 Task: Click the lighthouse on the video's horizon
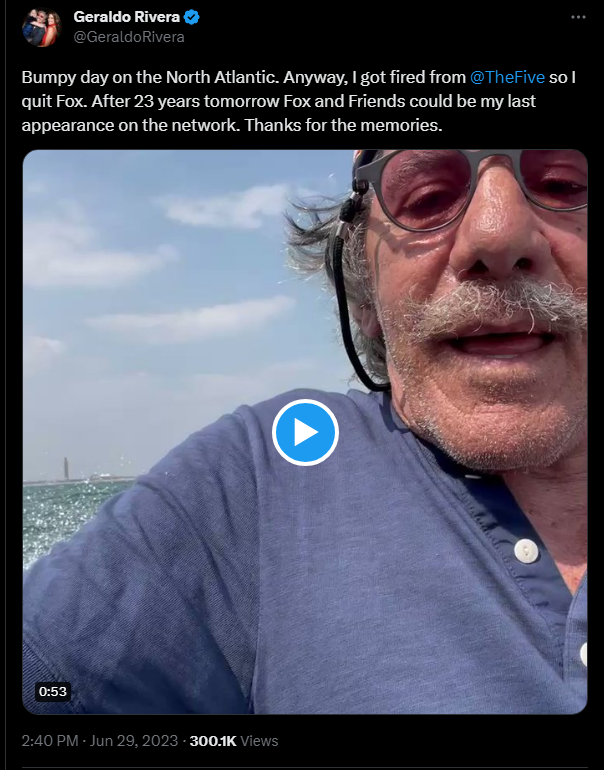click(66, 468)
